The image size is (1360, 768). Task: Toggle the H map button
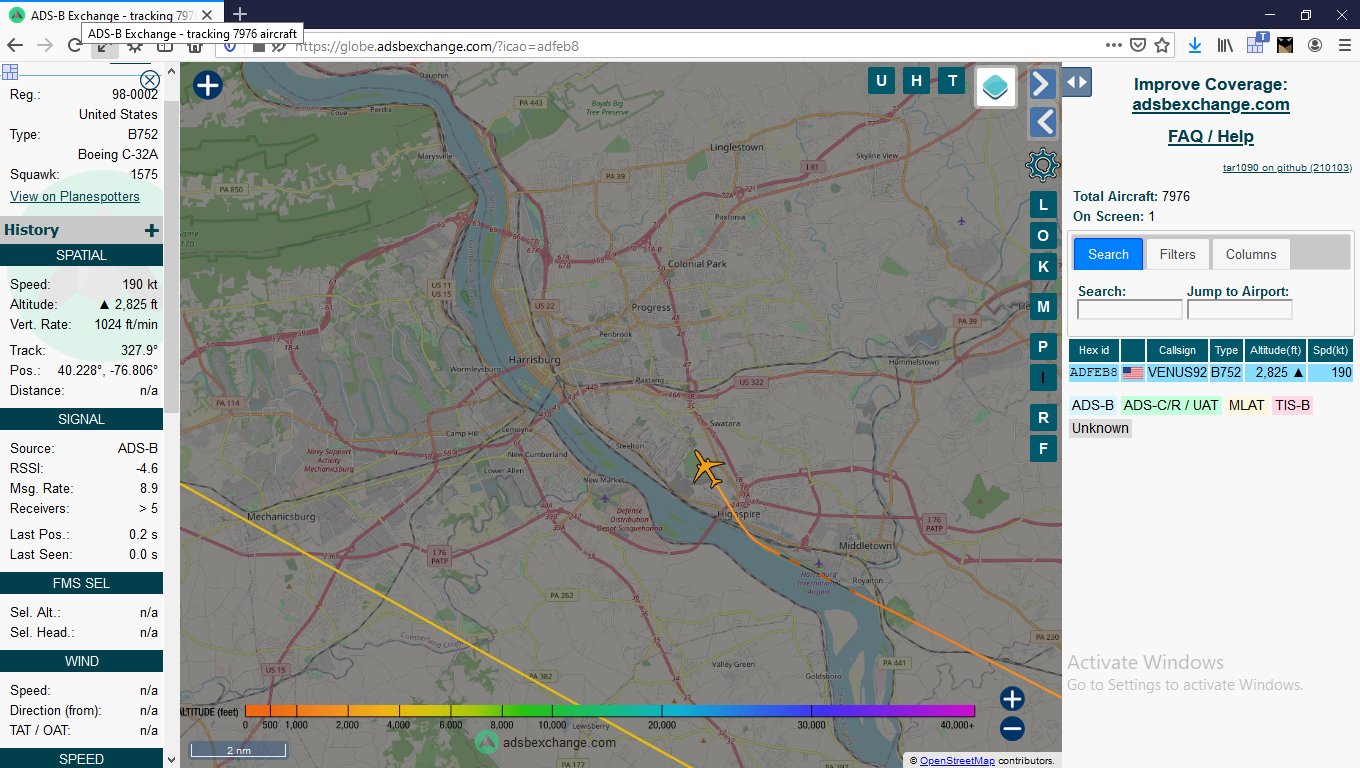pos(916,81)
